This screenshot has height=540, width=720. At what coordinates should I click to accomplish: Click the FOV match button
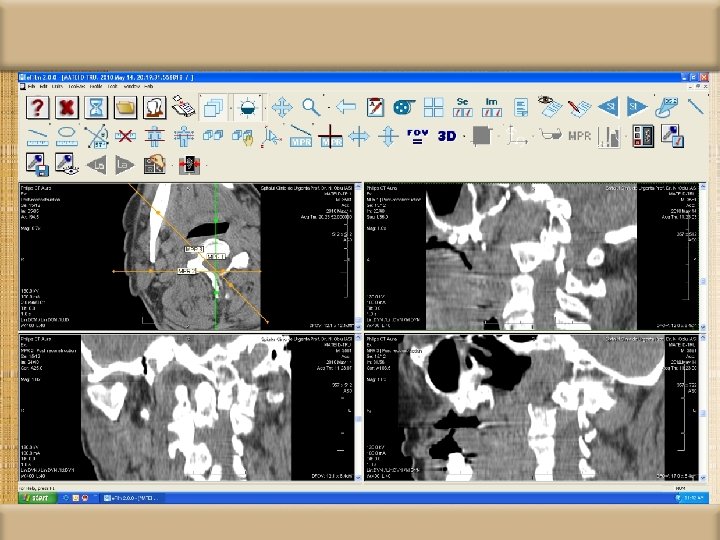click(x=417, y=136)
